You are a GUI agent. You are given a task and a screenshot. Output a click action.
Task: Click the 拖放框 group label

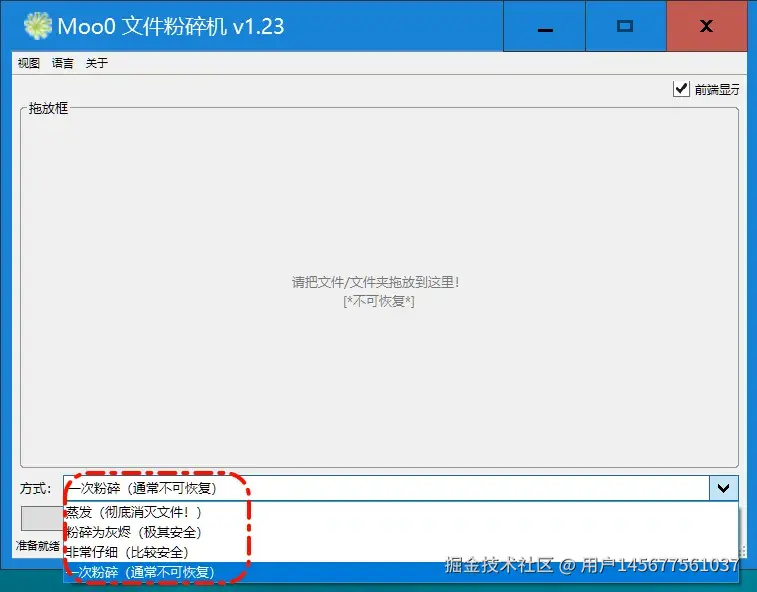click(48, 108)
